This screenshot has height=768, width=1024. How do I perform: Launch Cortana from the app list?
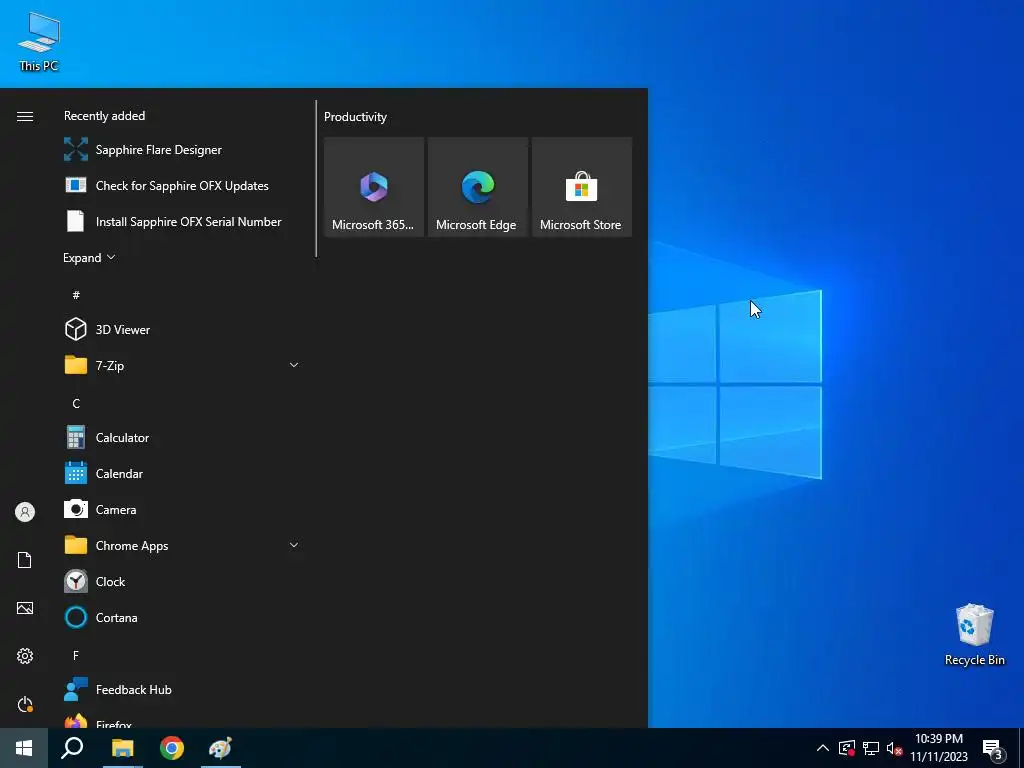181,617
